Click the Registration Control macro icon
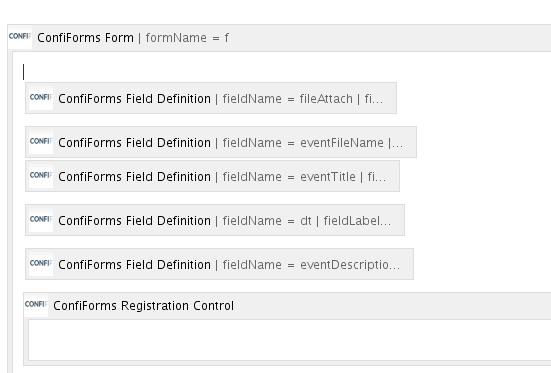 click(36, 304)
